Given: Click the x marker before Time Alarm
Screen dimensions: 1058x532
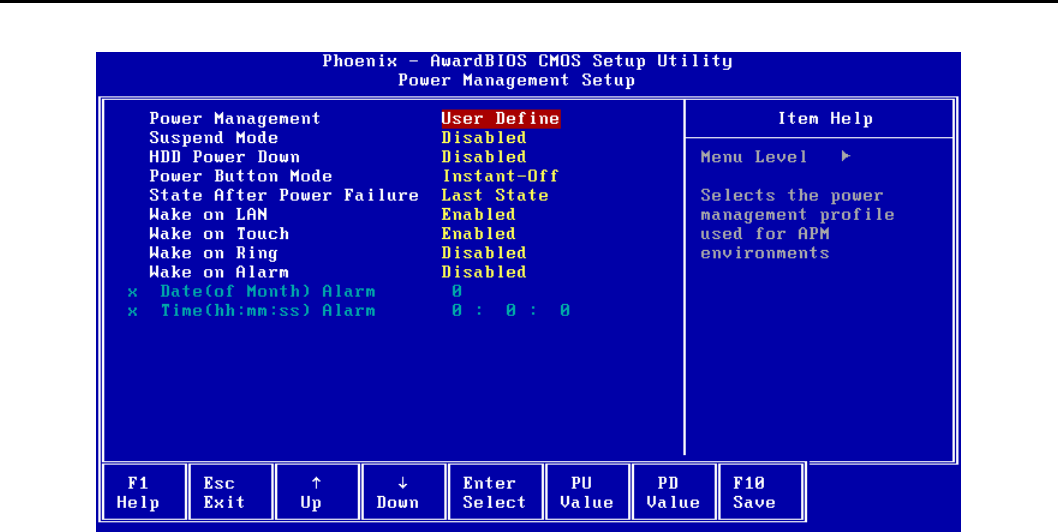Looking at the screenshot, I should click(x=132, y=313).
